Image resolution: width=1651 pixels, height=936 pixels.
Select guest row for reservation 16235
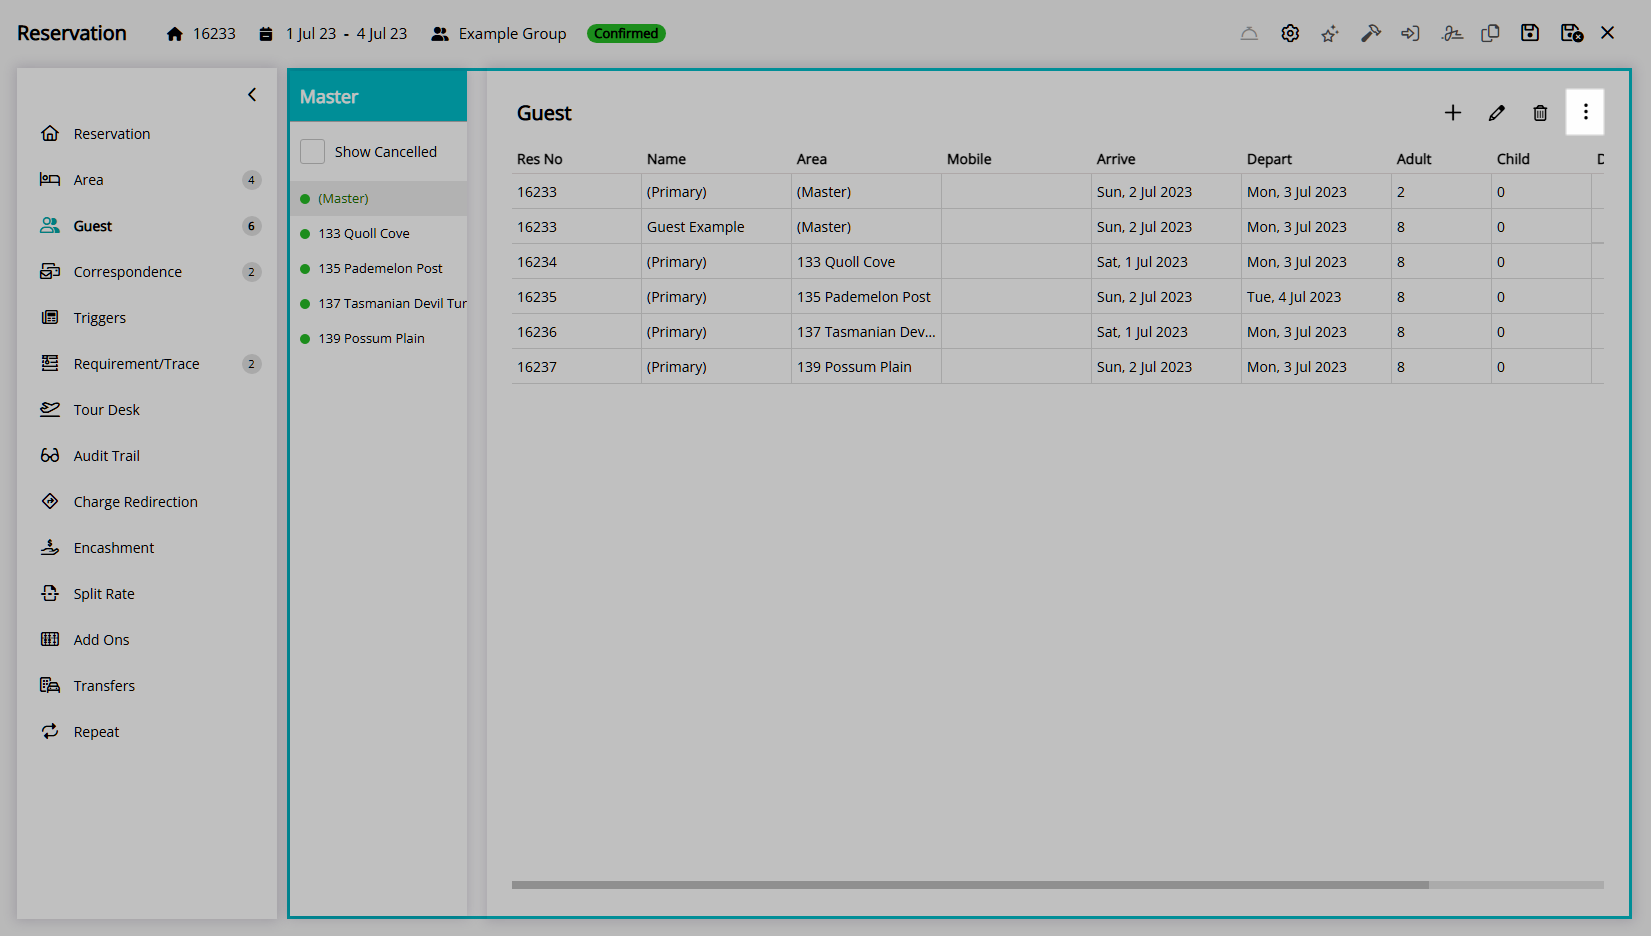tap(1057, 297)
